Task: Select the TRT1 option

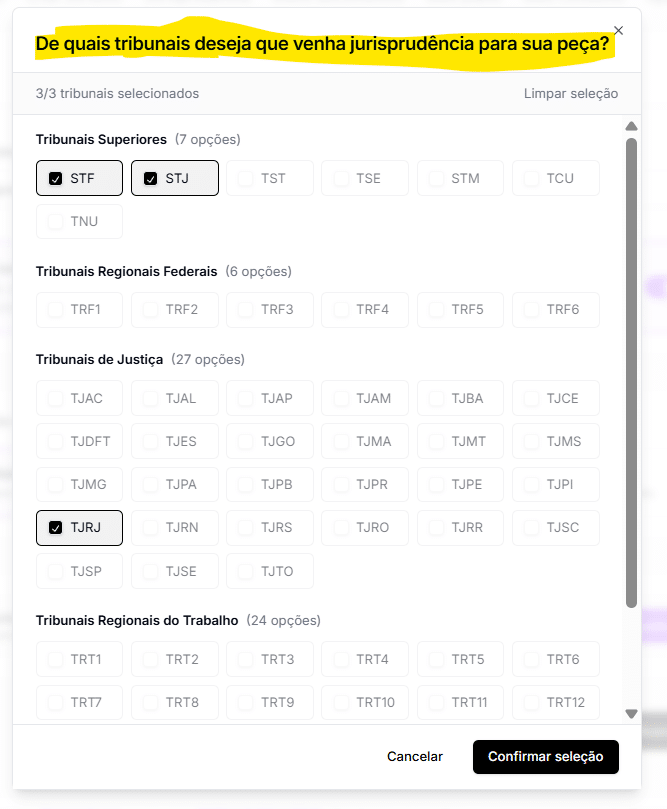Action: click(56, 660)
